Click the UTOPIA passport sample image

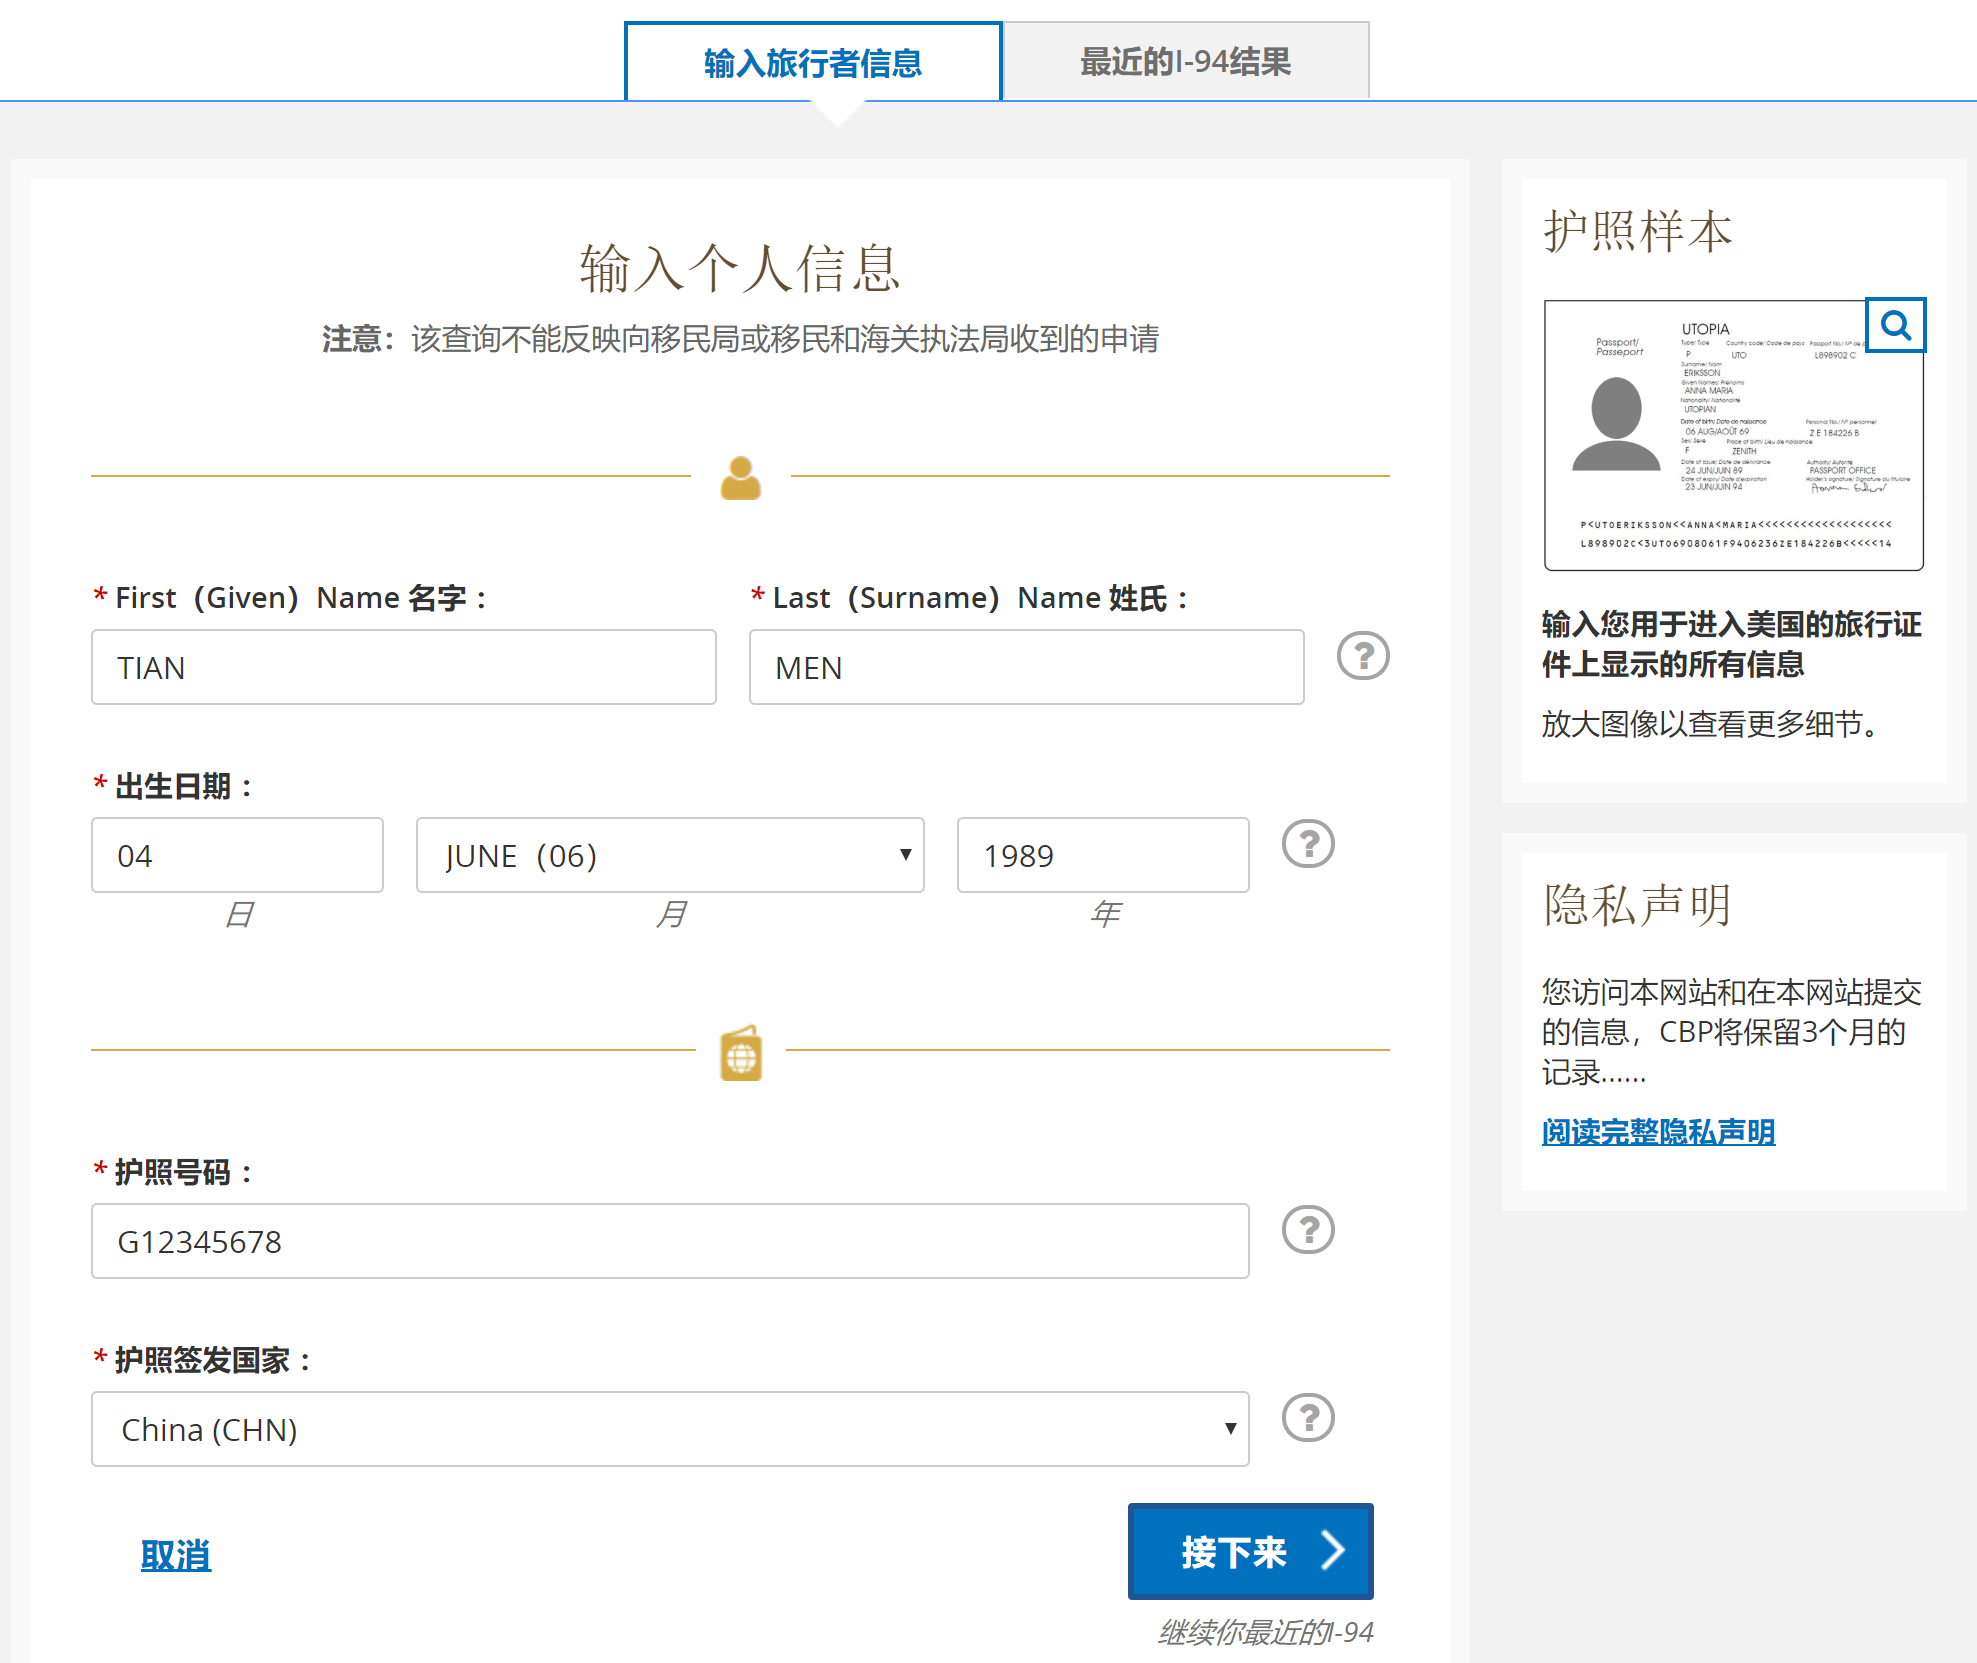(x=1733, y=436)
